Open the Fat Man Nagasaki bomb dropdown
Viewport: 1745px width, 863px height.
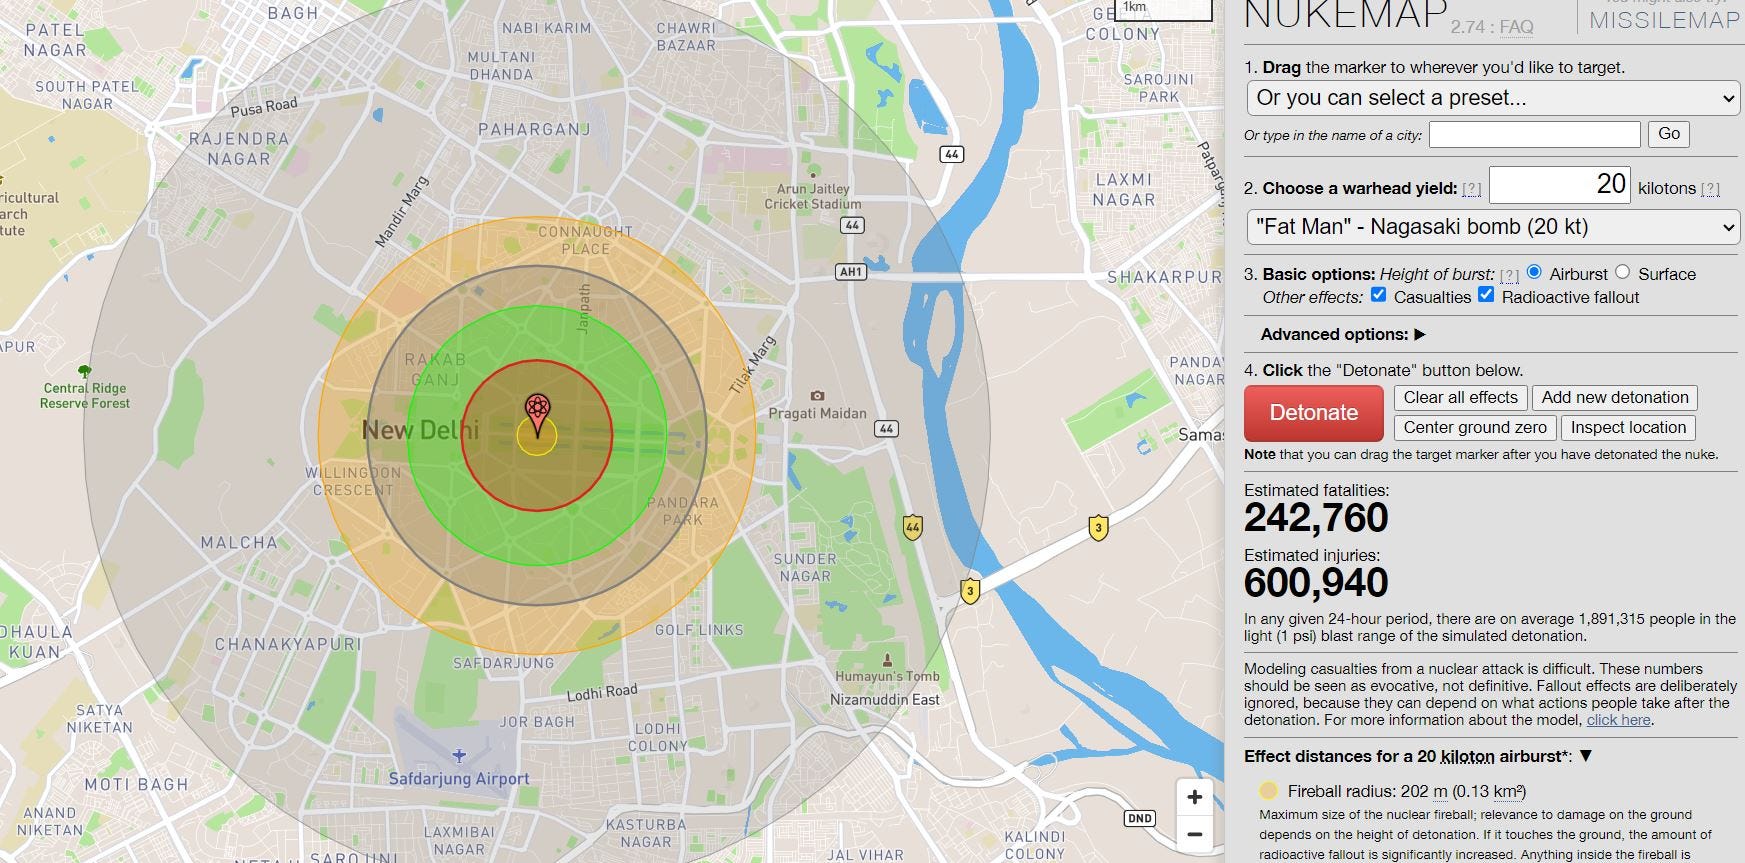[x=1493, y=227]
